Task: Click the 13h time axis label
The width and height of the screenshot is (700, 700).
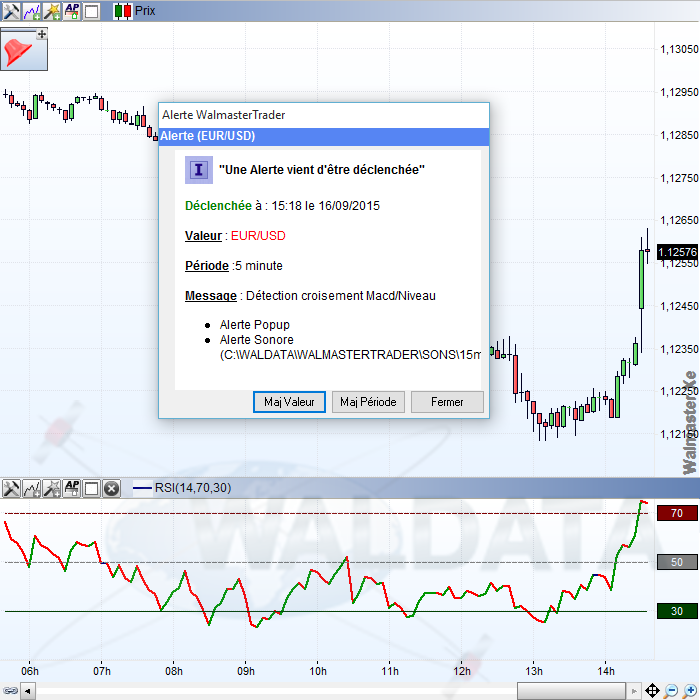Action: tap(534, 671)
